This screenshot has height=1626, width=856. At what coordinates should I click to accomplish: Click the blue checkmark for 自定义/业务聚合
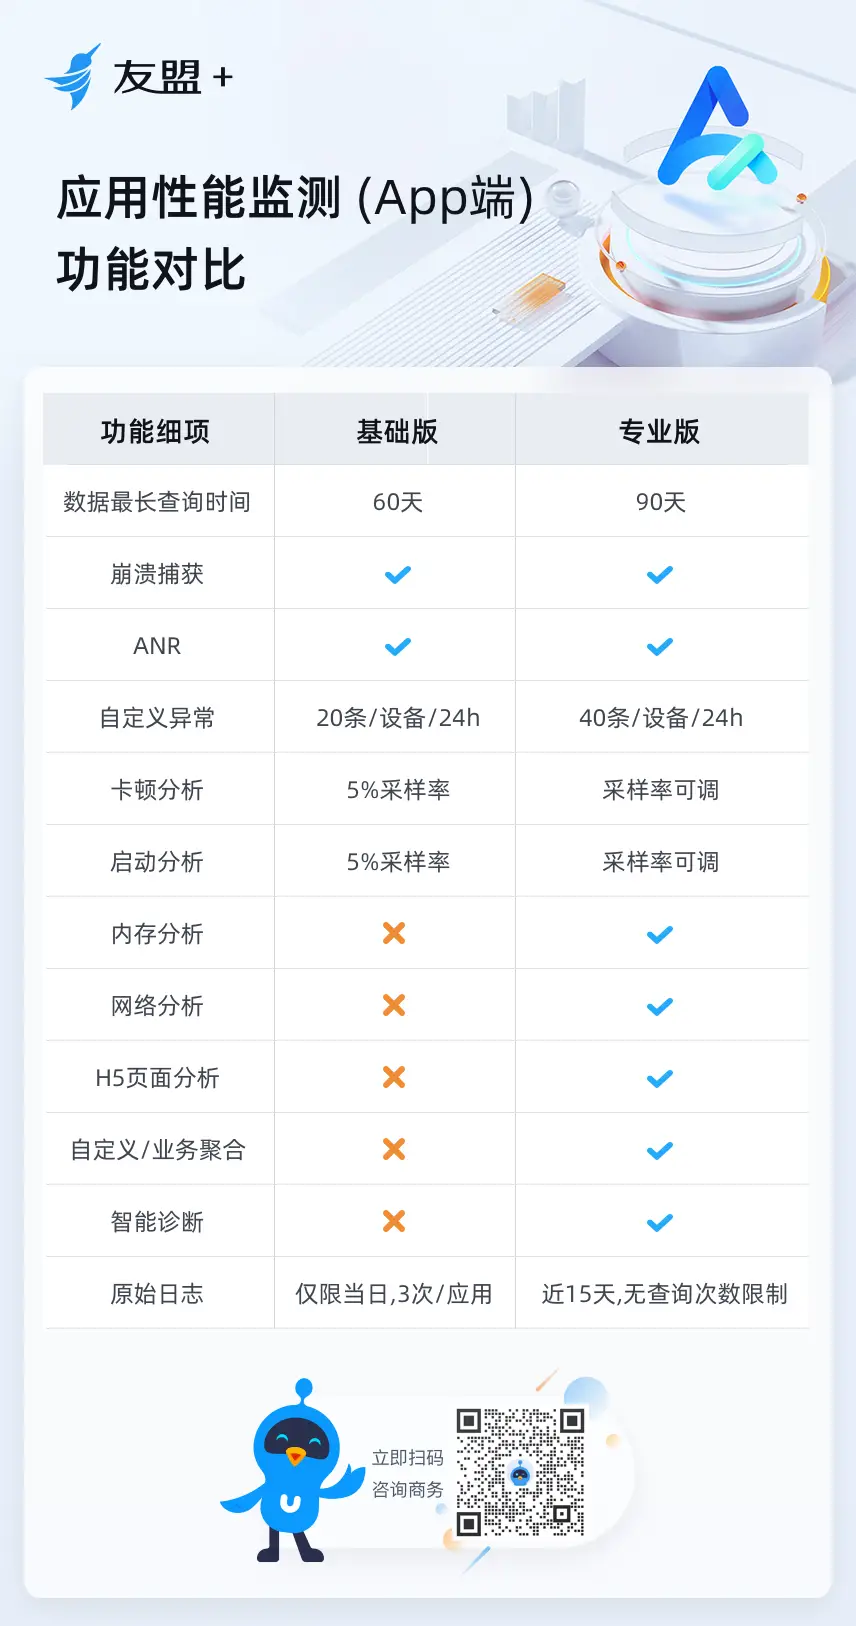pos(660,1151)
